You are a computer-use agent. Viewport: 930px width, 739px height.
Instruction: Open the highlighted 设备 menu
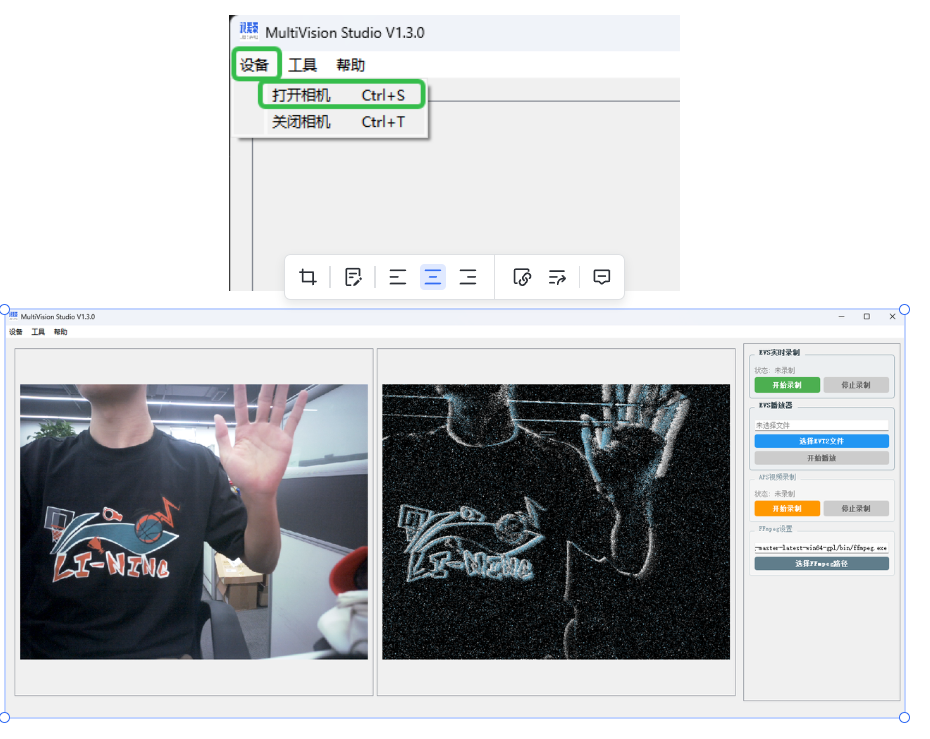coord(255,65)
